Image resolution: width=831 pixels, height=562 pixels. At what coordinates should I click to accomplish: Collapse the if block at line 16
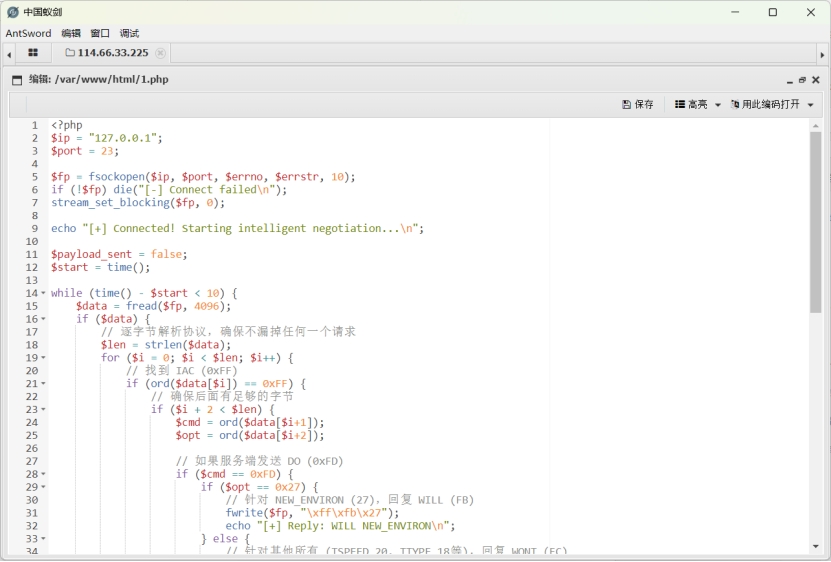tap(43, 319)
